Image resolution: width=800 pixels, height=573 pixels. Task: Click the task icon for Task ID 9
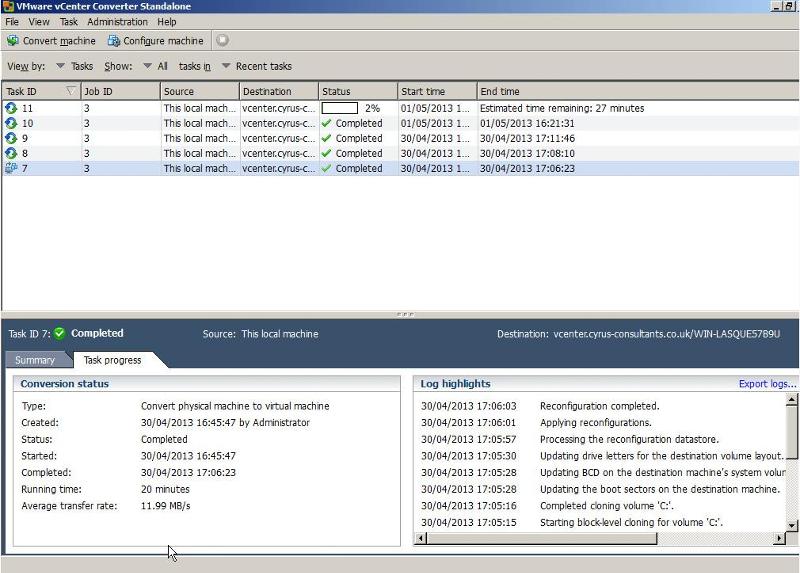(x=11, y=138)
